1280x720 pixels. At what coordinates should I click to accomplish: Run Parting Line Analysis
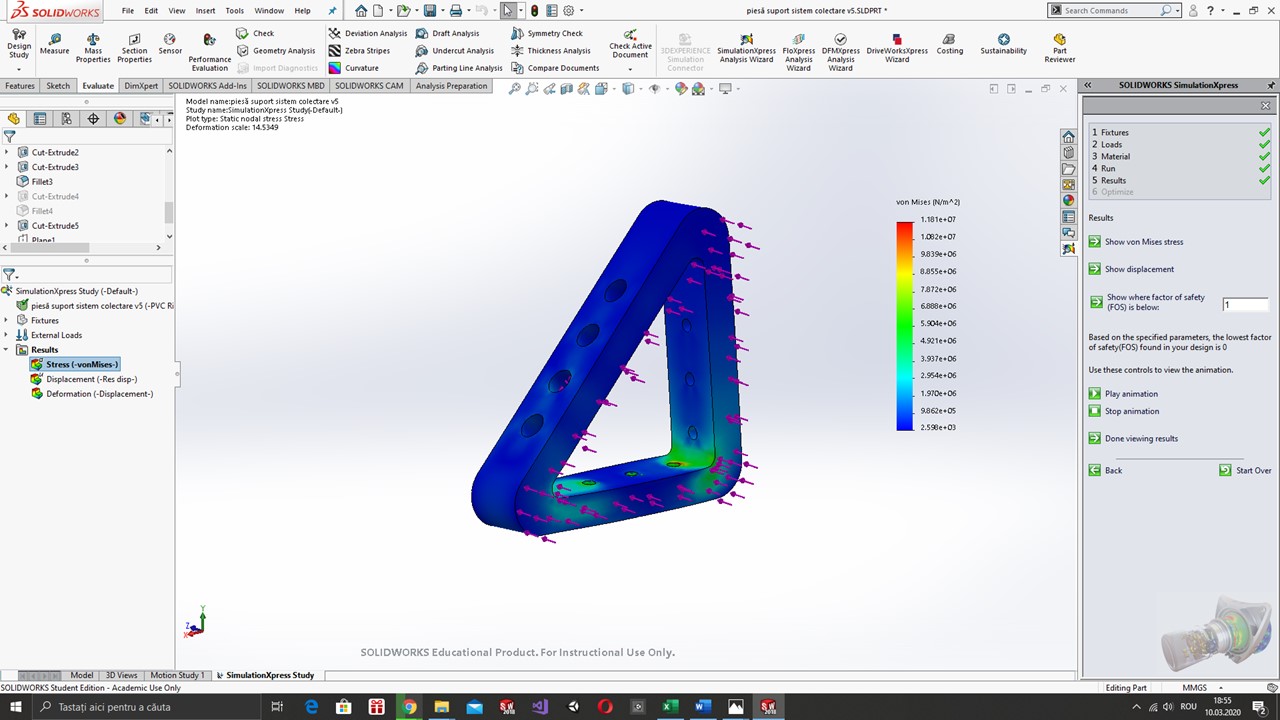pos(459,68)
